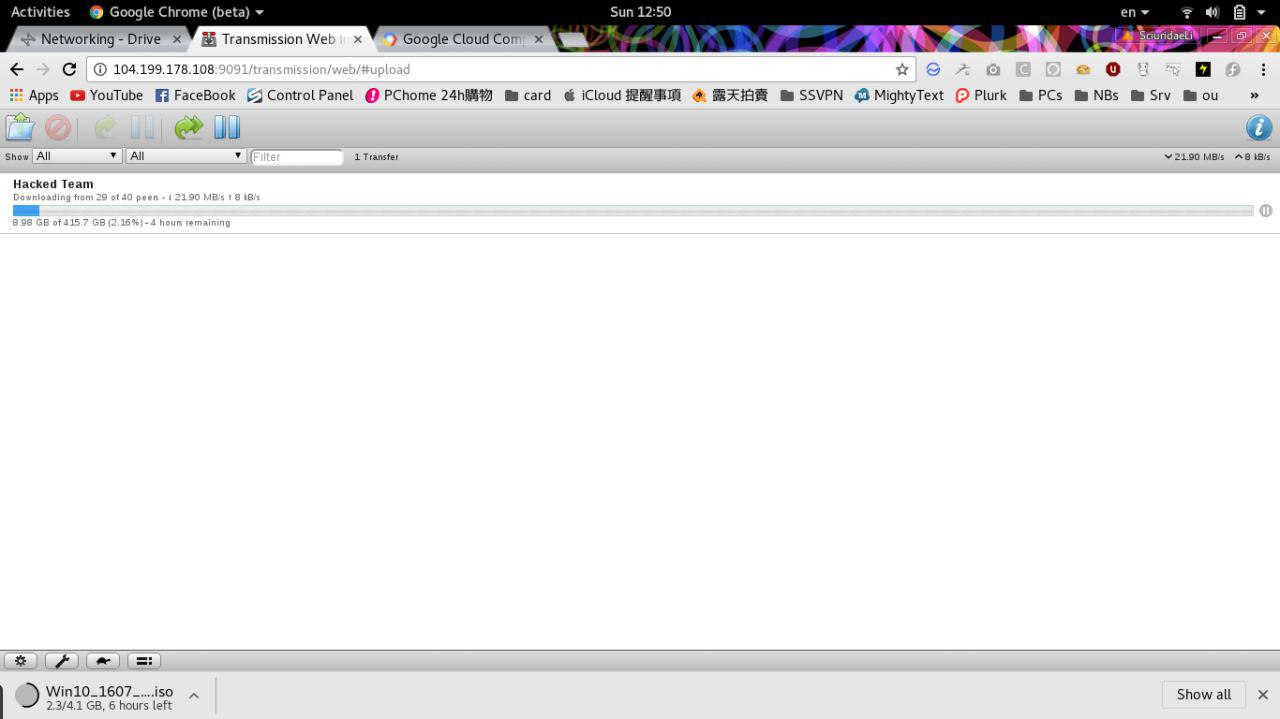Open Transmission settings gear menu
1280x719 pixels.
coord(21,661)
